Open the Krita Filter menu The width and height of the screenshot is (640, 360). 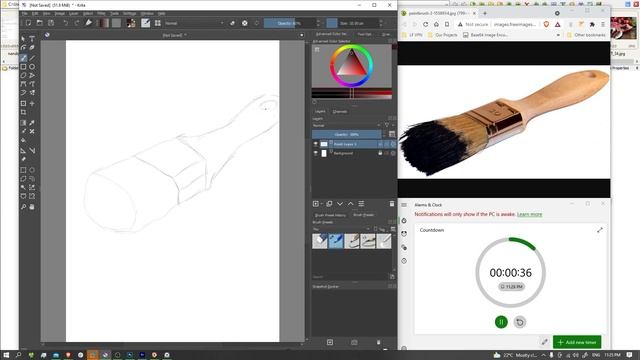[101, 13]
